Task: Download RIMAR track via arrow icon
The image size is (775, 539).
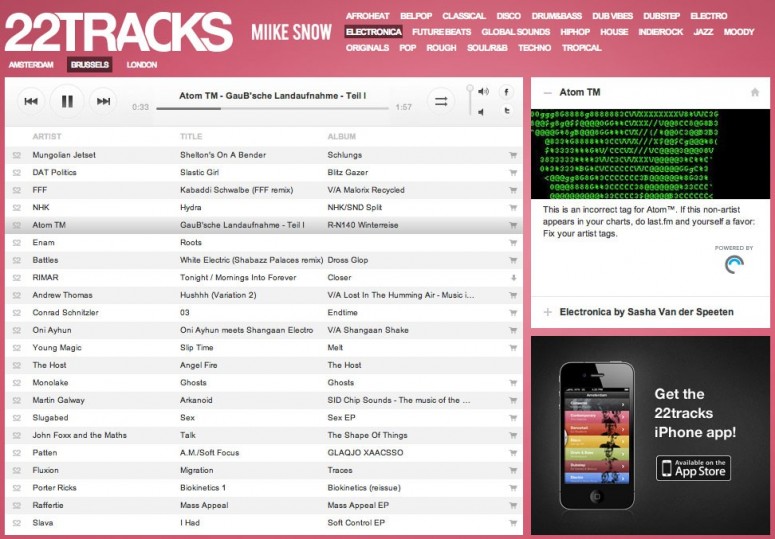Action: click(x=514, y=278)
